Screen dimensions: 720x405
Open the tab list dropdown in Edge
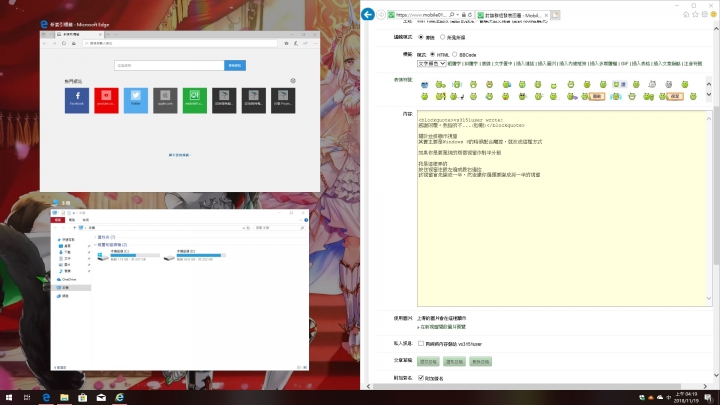tap(116, 34)
